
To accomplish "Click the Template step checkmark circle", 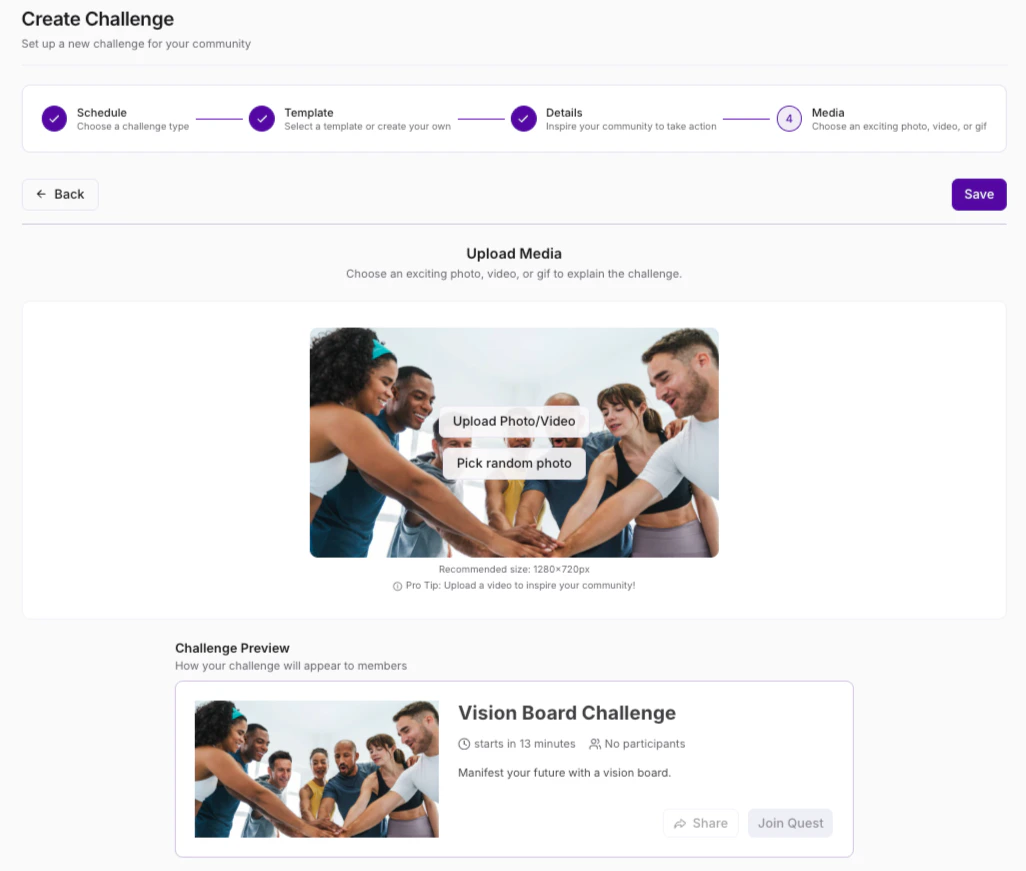I will point(262,119).
